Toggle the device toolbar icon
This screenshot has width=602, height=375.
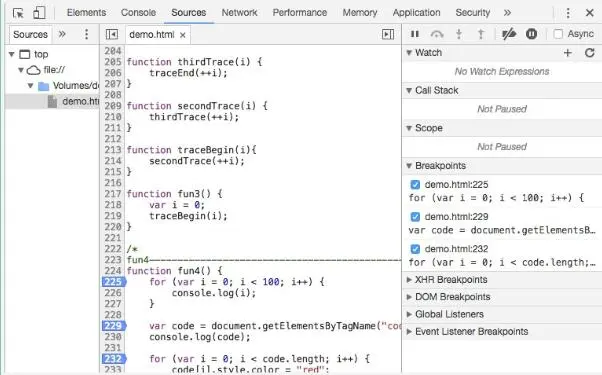click(39, 12)
